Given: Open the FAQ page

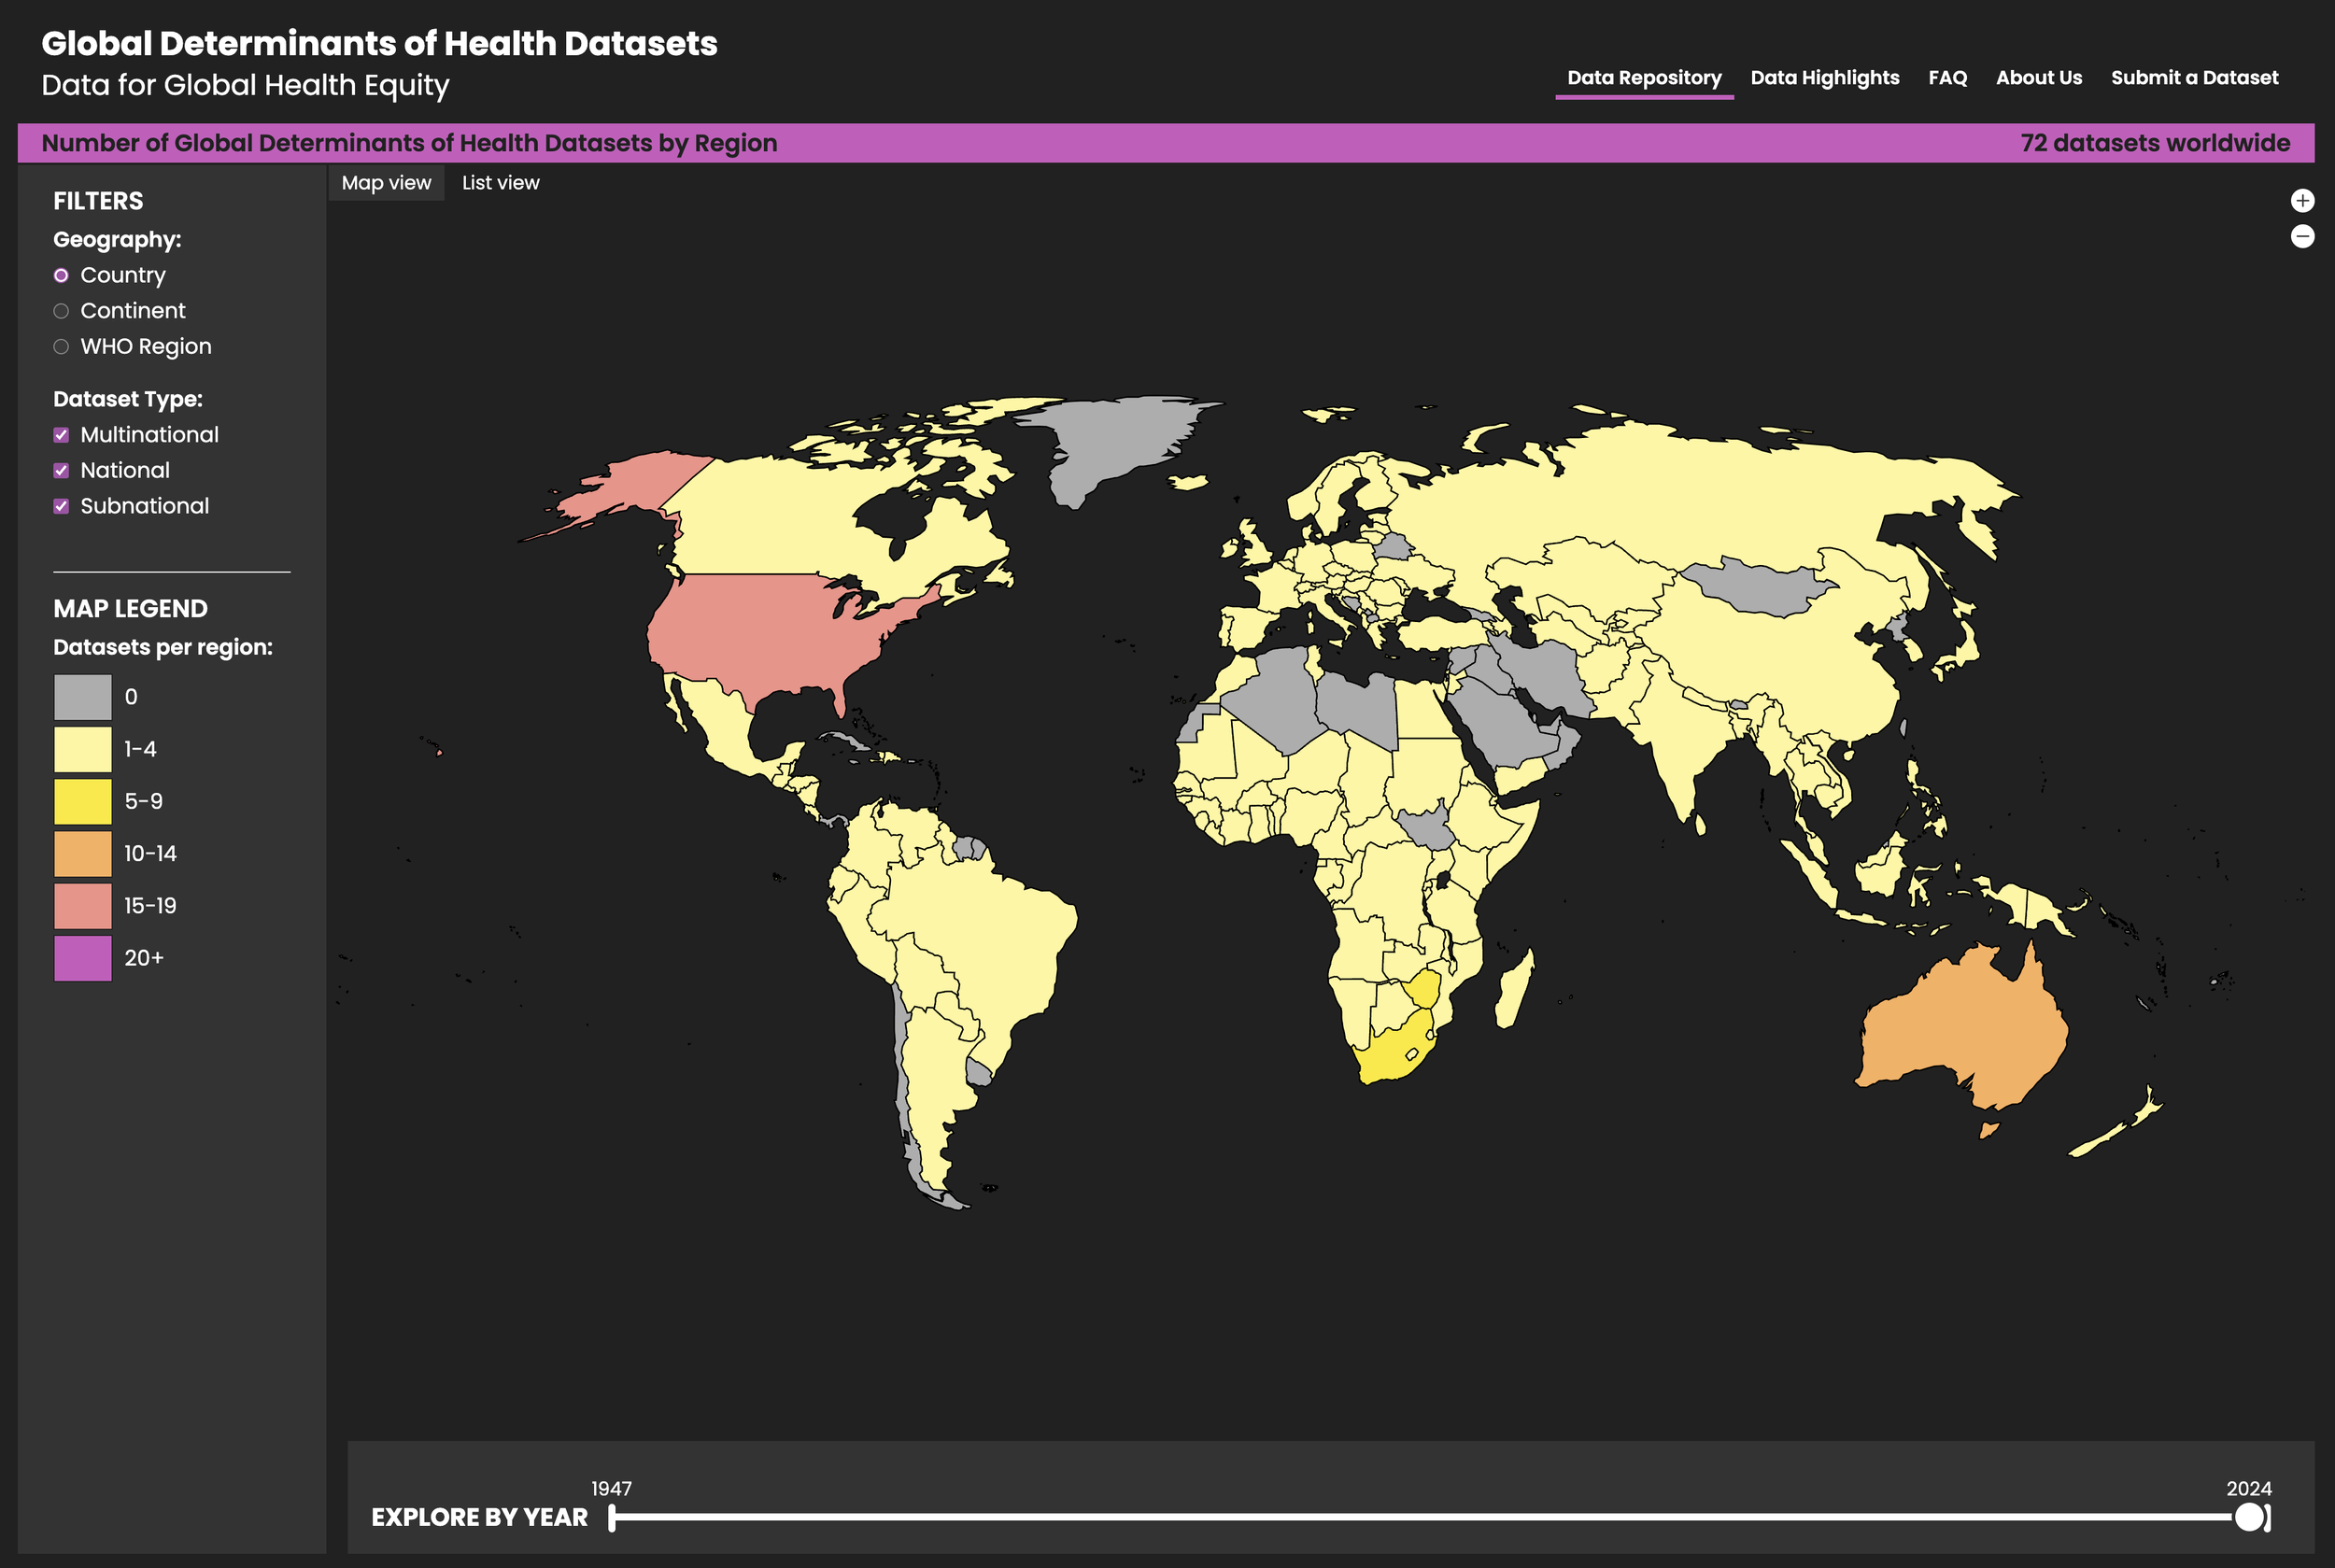Looking at the screenshot, I should [x=1947, y=77].
